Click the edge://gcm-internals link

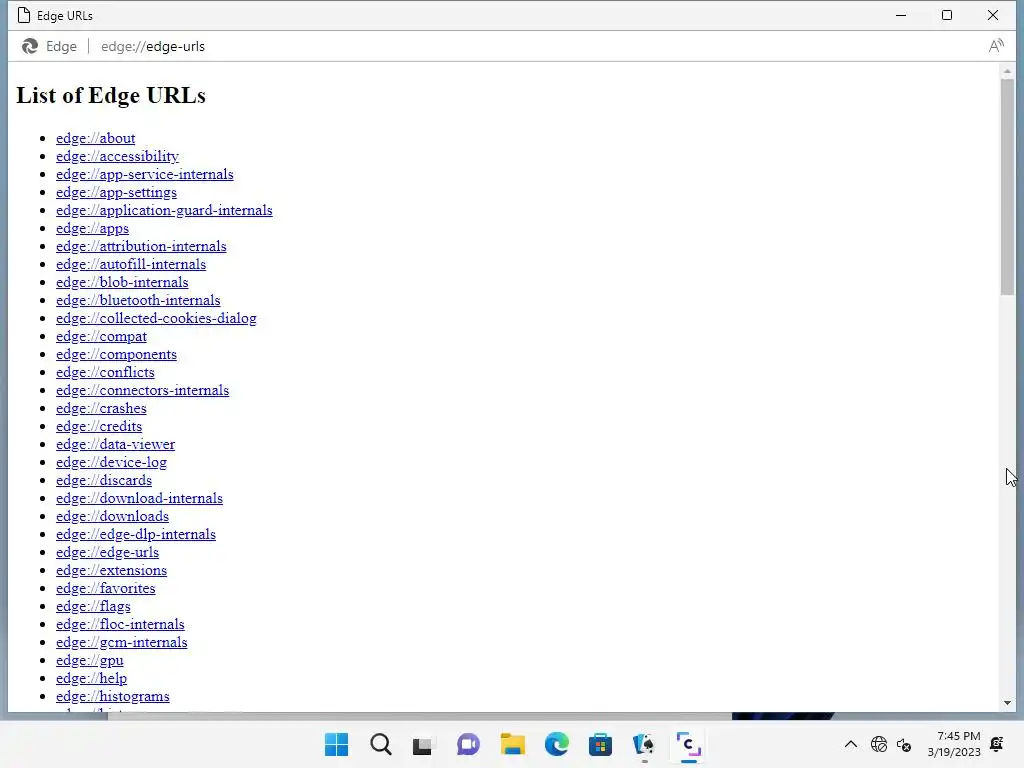(x=121, y=643)
